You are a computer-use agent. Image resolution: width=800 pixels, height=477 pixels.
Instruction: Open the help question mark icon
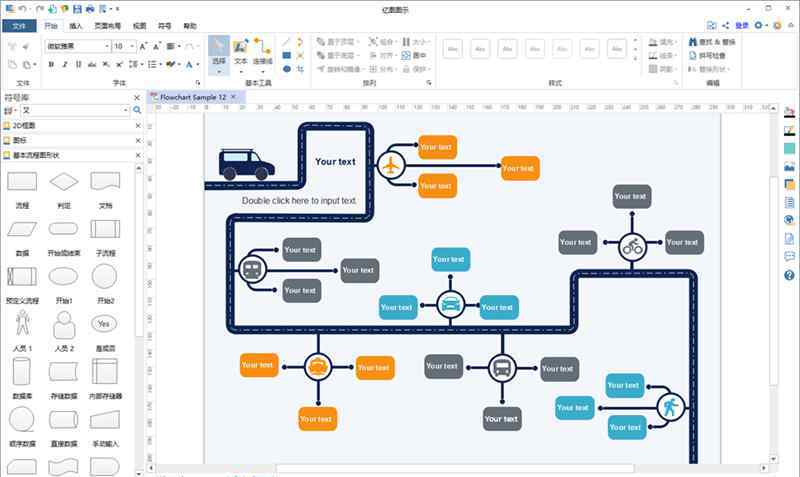point(789,275)
